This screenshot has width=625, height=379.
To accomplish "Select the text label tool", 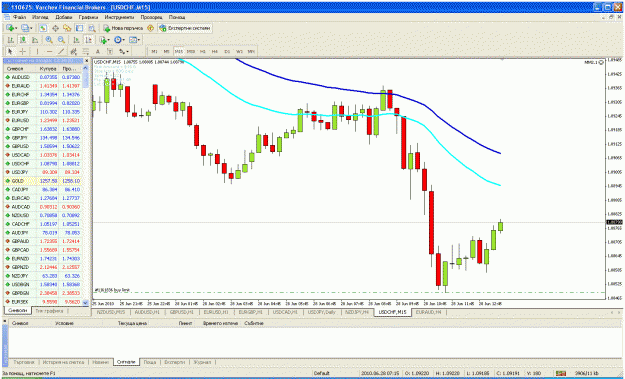I will 110,51.
